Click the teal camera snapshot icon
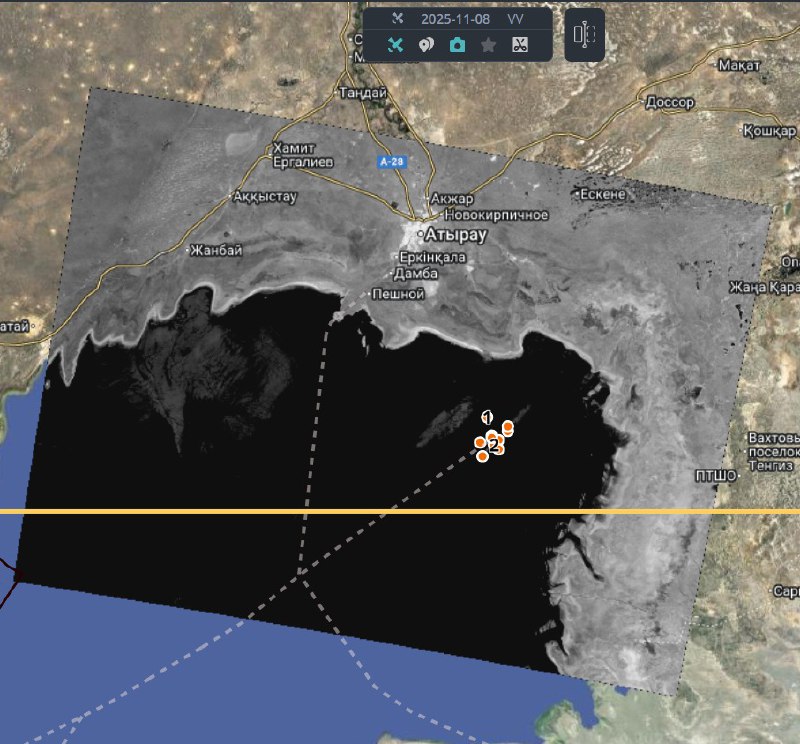The width and height of the screenshot is (800, 744). tap(457, 45)
